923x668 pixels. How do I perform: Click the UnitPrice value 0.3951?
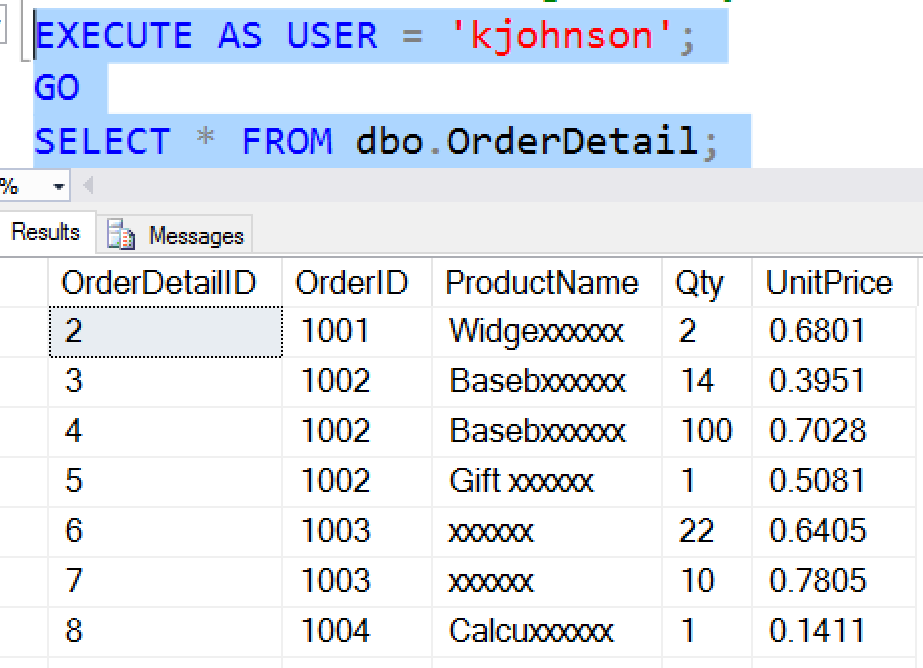834,381
